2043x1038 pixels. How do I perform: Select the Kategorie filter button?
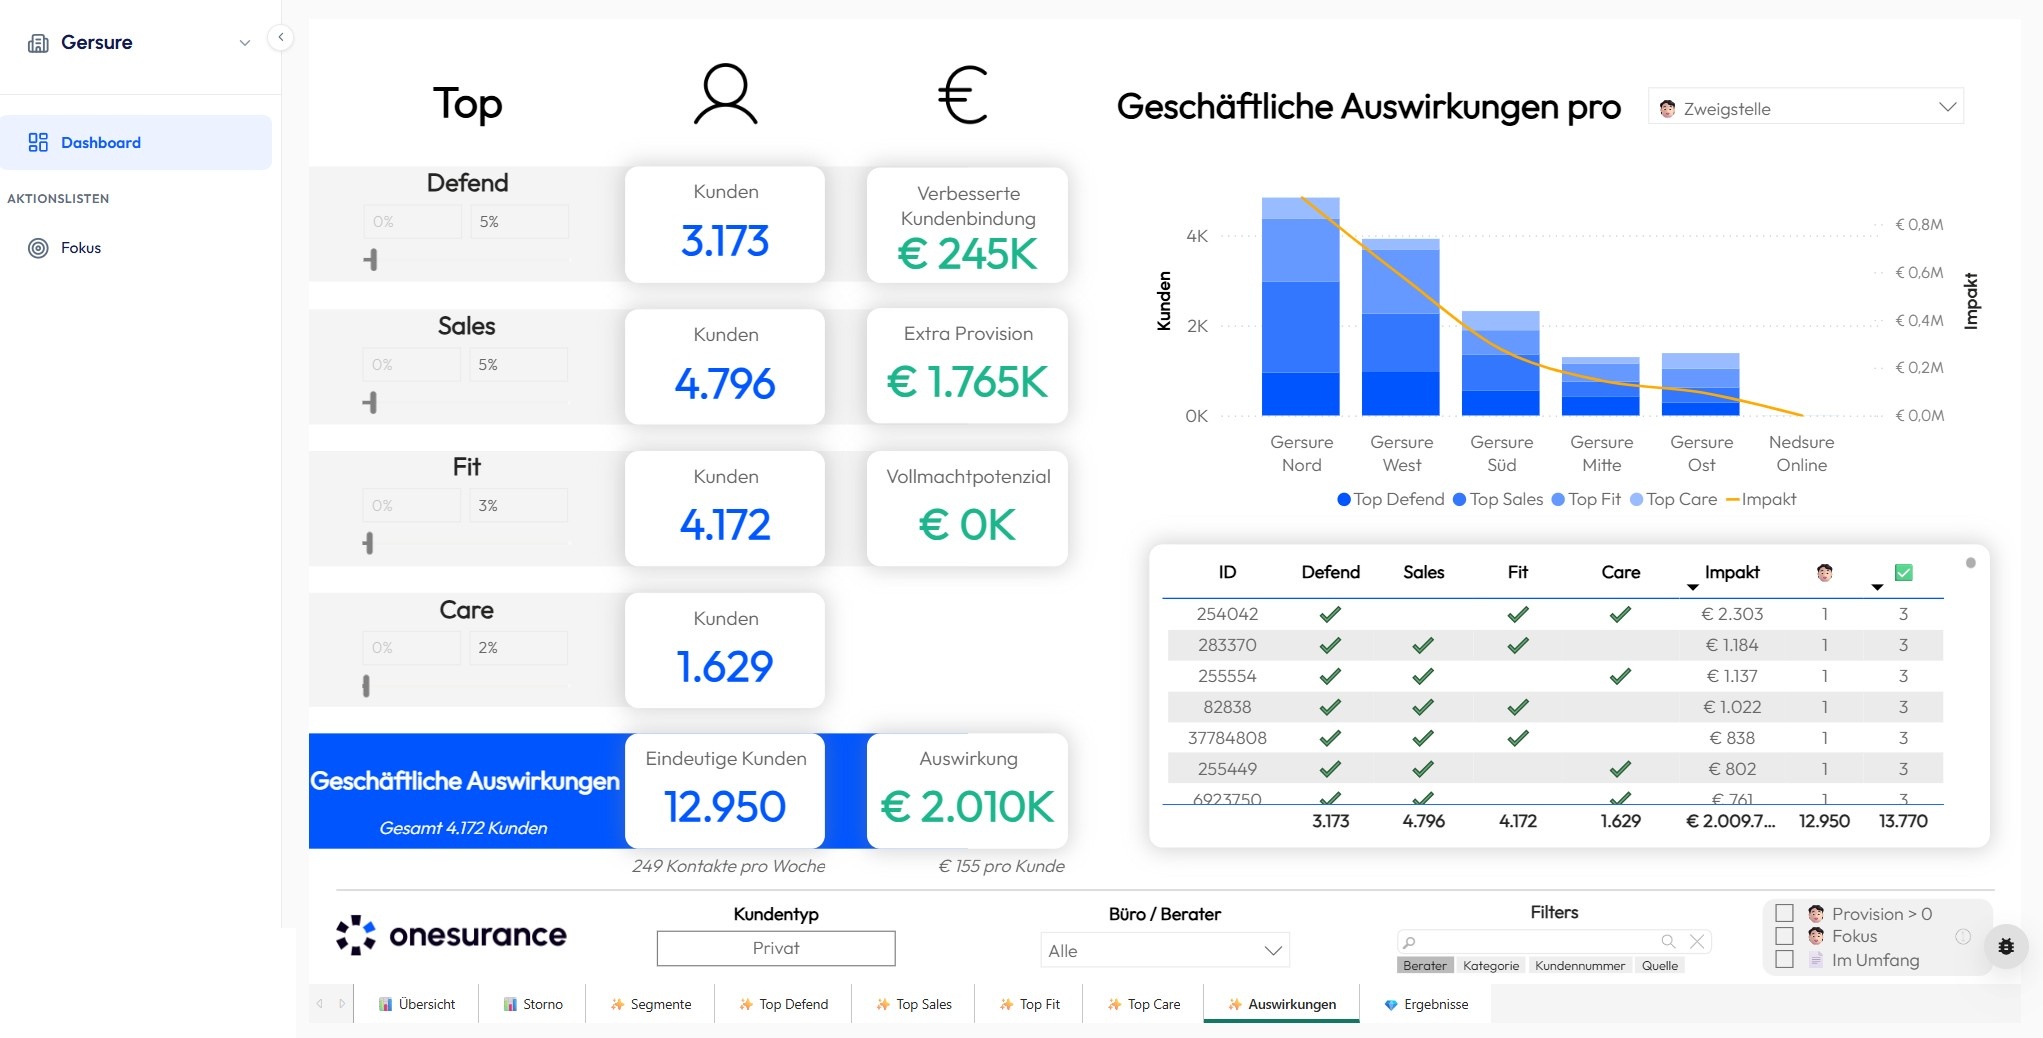point(1490,966)
